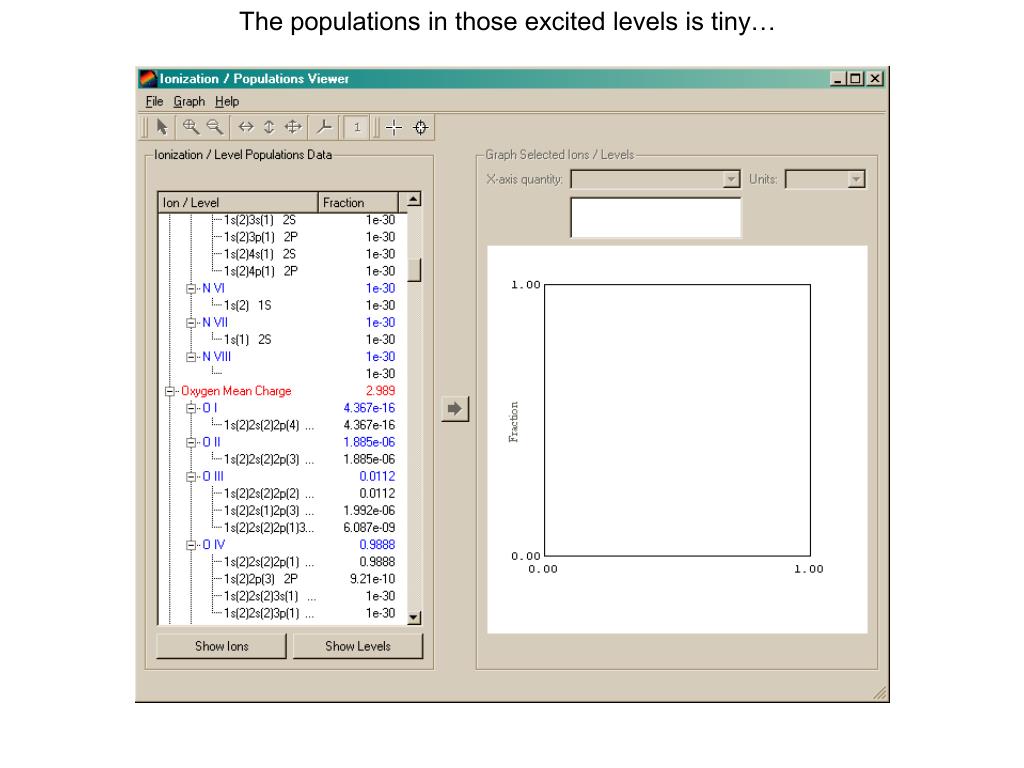Select the crosshair cursor tool
The height and width of the screenshot is (768, 1024).
coord(394,127)
